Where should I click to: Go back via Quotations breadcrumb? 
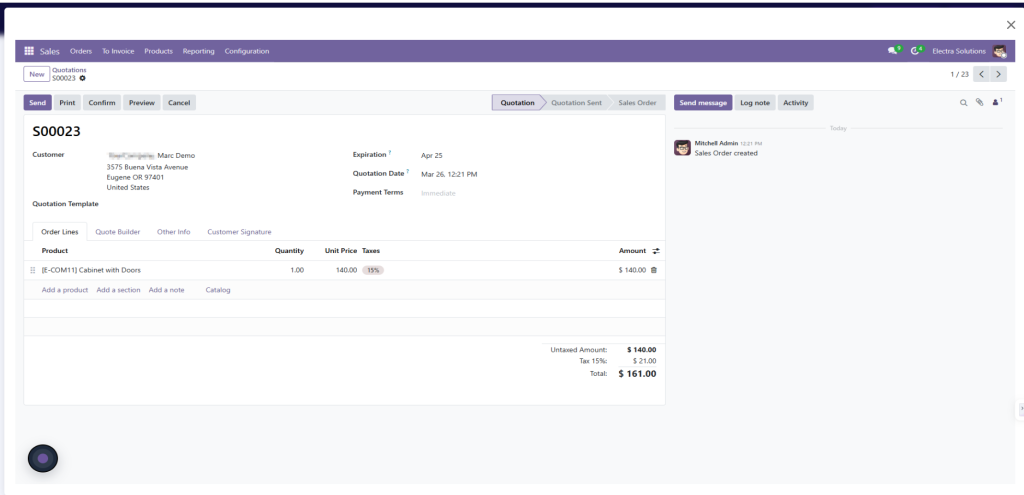[x=69, y=70]
